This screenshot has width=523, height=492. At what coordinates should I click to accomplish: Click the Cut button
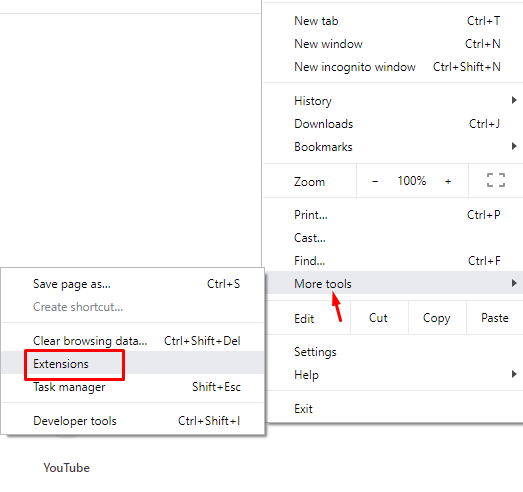click(379, 318)
